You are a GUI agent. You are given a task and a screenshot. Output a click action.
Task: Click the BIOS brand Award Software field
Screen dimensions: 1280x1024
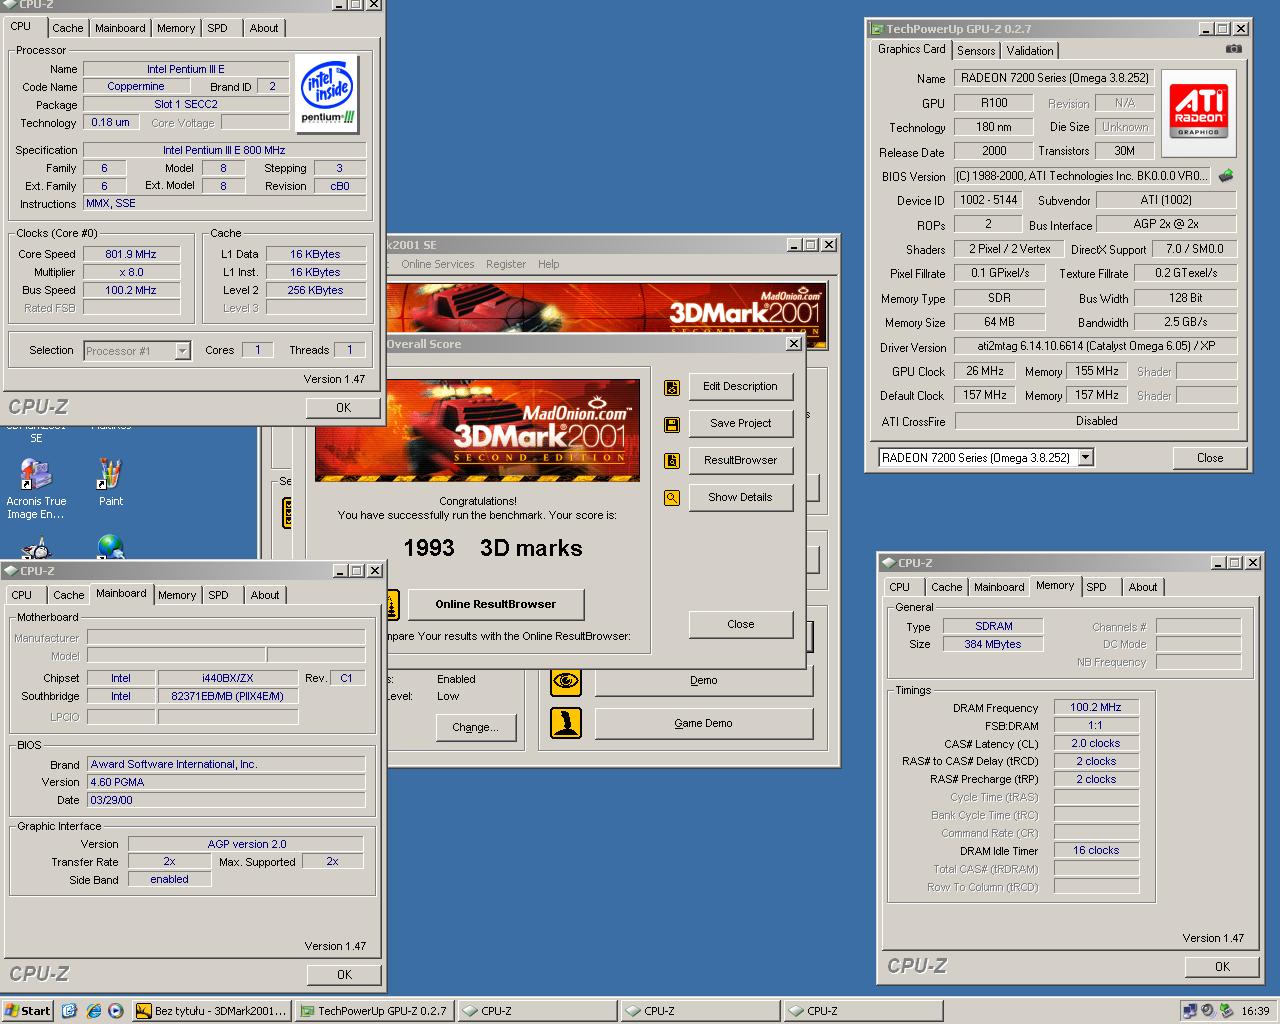click(226, 764)
